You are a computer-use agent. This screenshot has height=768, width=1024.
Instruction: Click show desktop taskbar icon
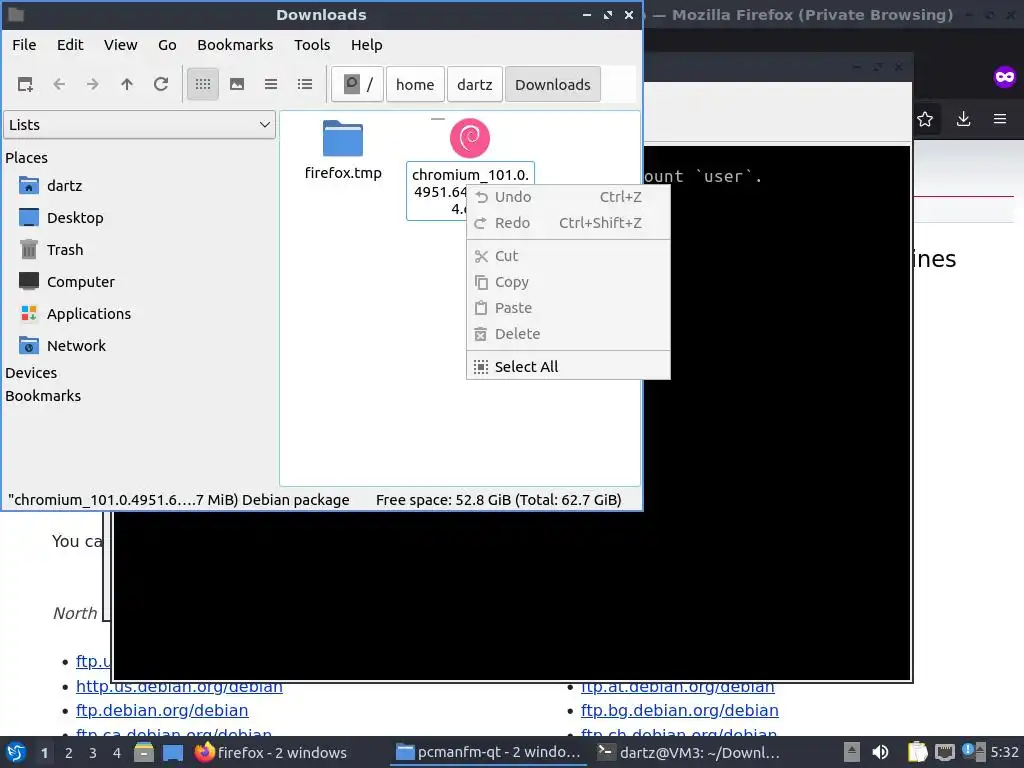(173, 753)
